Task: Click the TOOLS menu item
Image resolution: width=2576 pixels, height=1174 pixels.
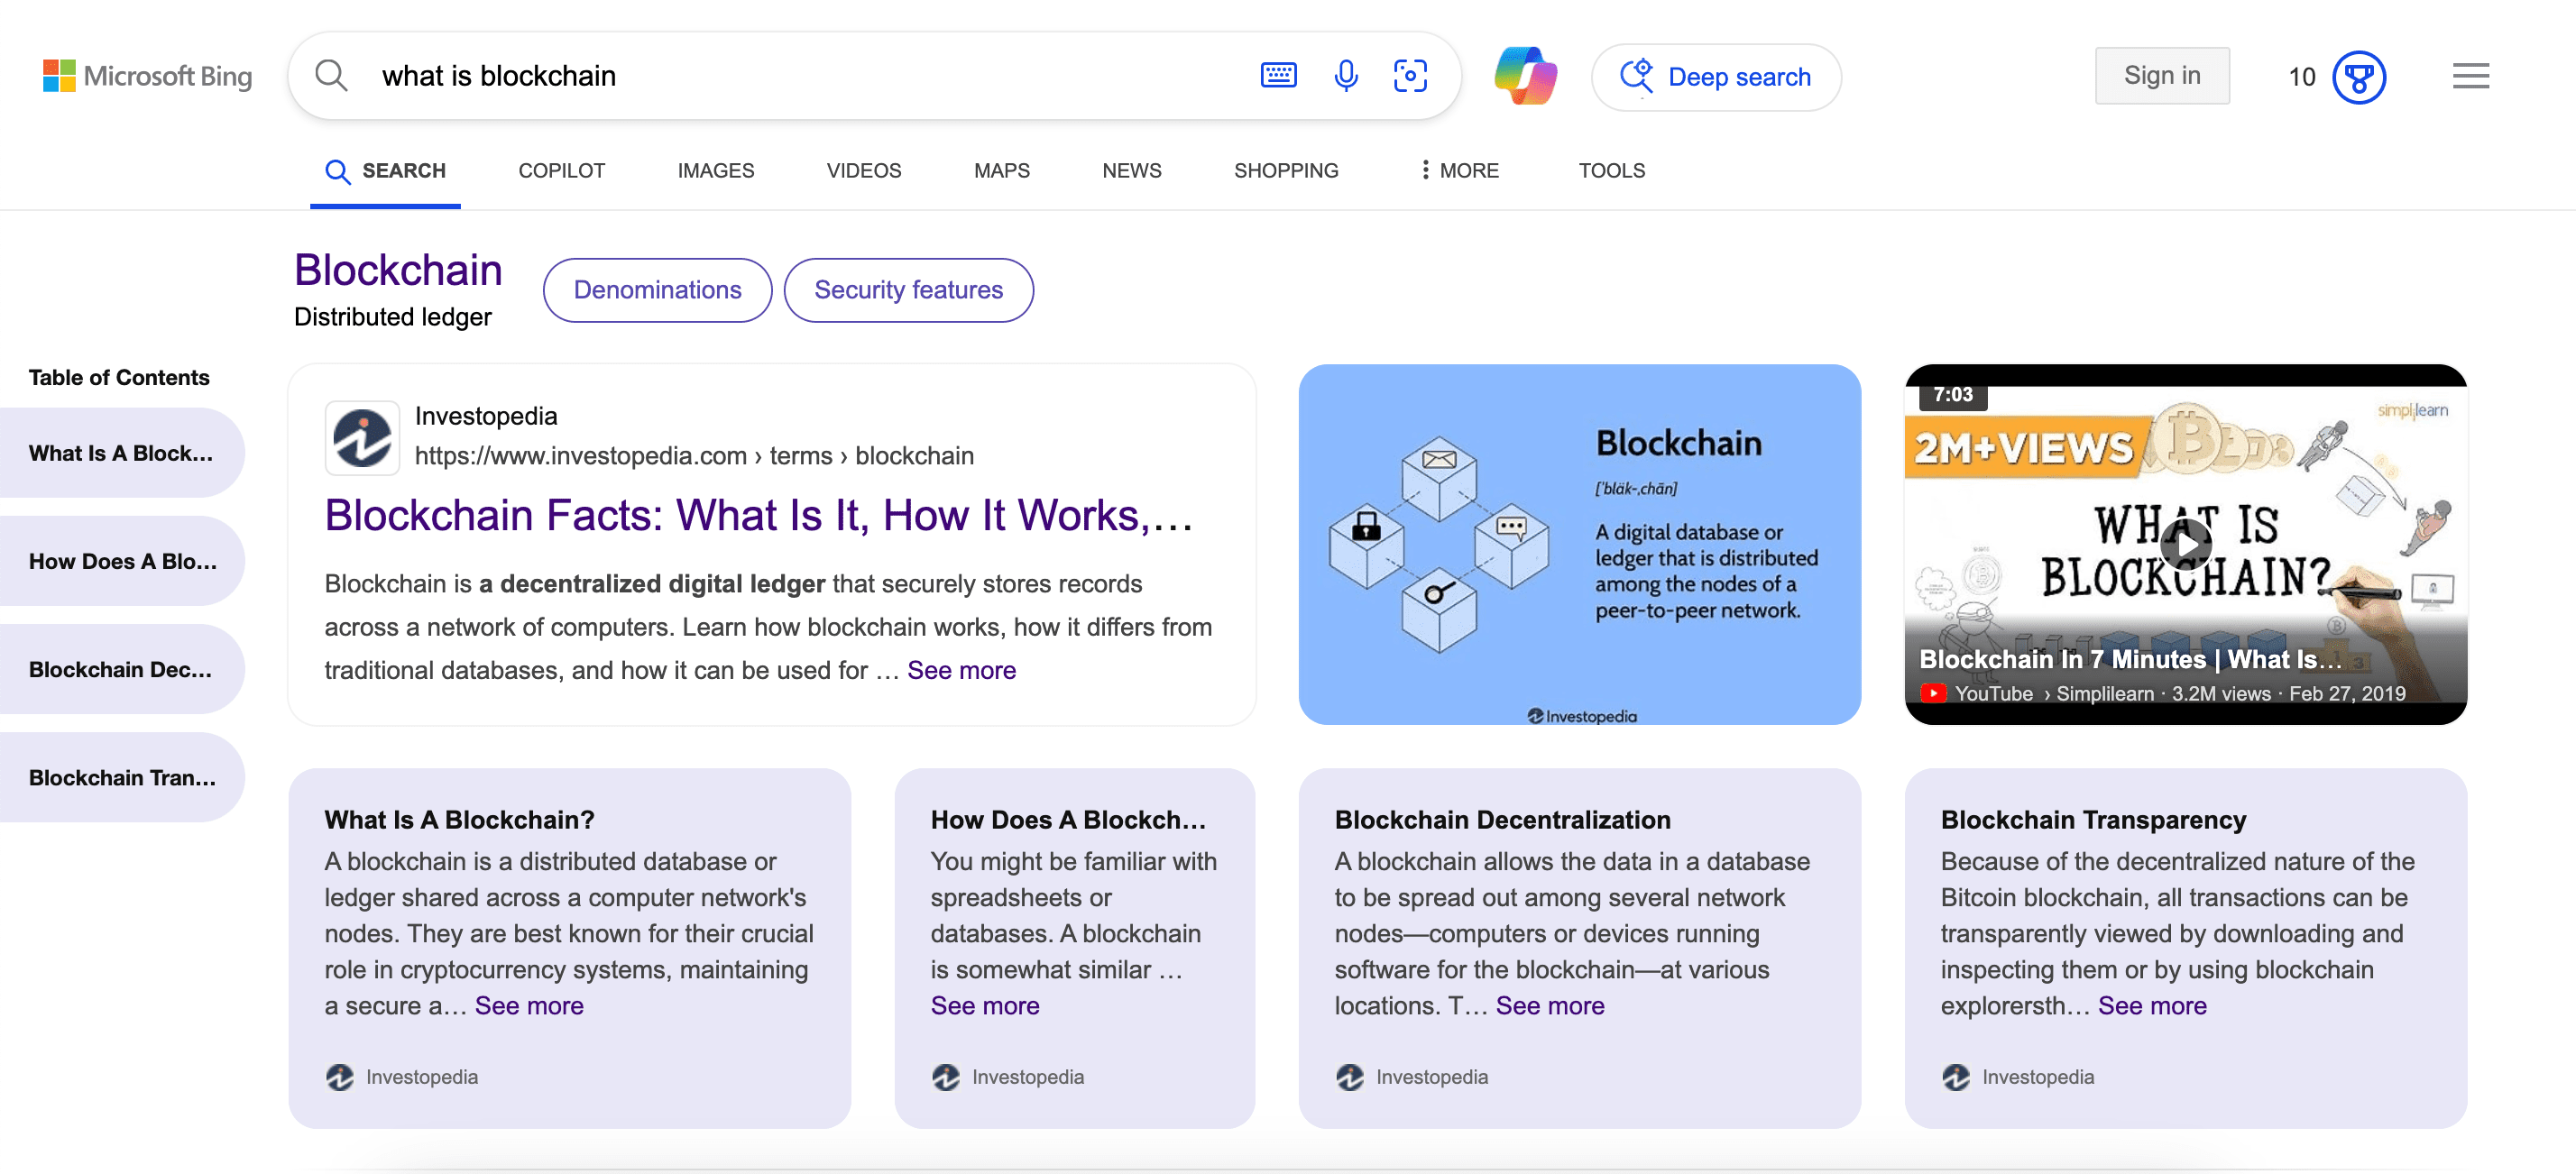Action: [x=1610, y=170]
